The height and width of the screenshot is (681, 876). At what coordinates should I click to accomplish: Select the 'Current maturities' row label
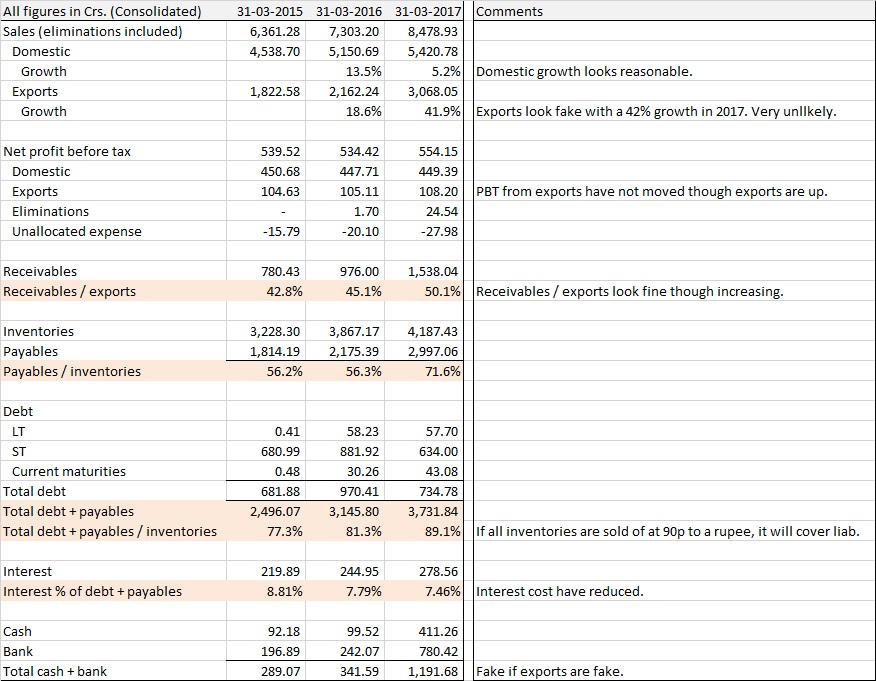69,471
